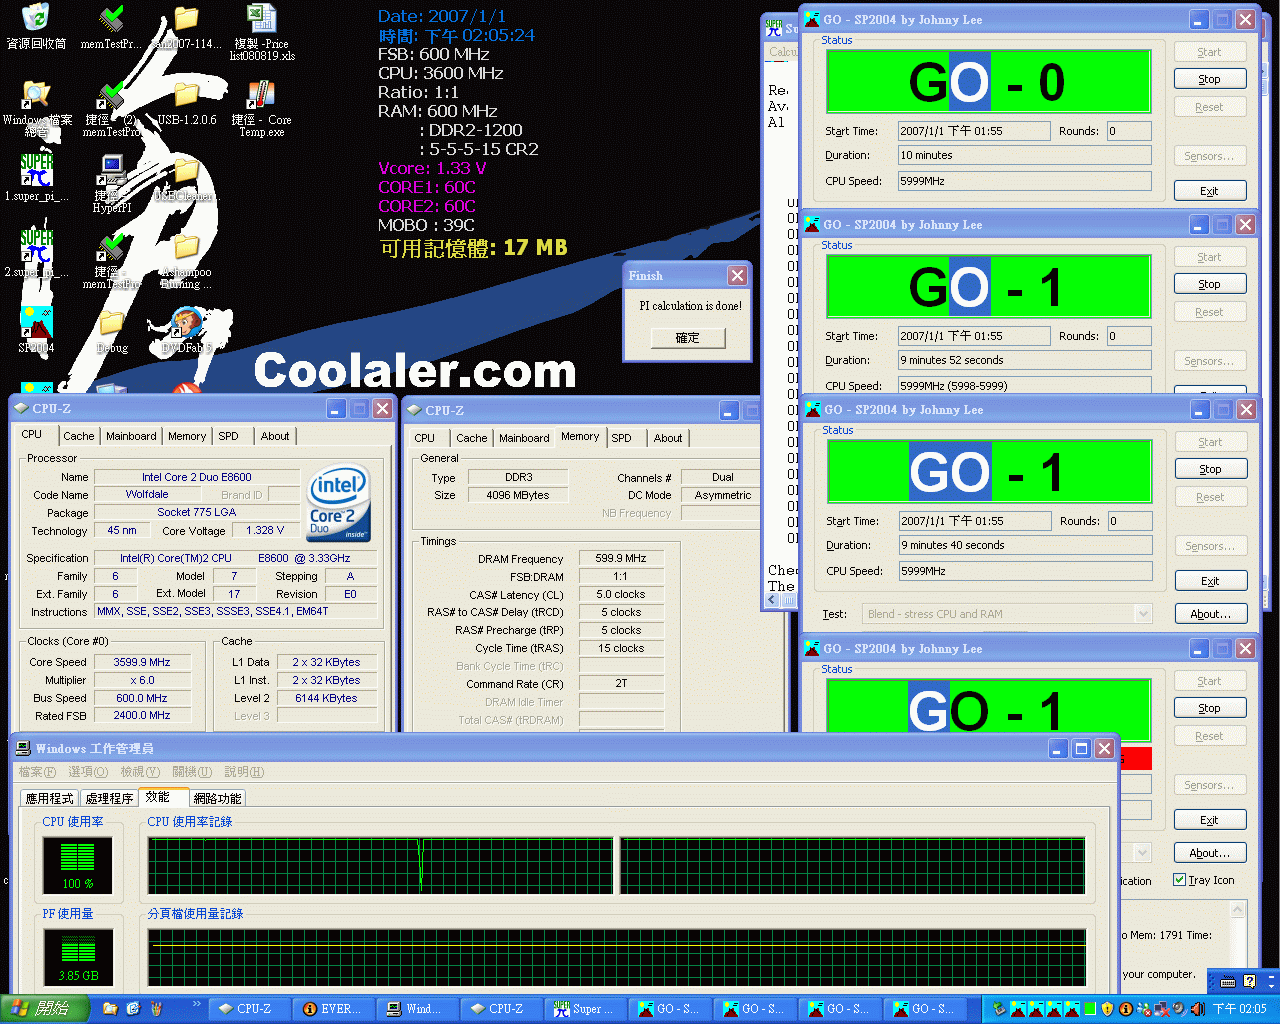Open About tab in right CPU-Z window
The height and width of the screenshot is (1024, 1280).
click(668, 438)
